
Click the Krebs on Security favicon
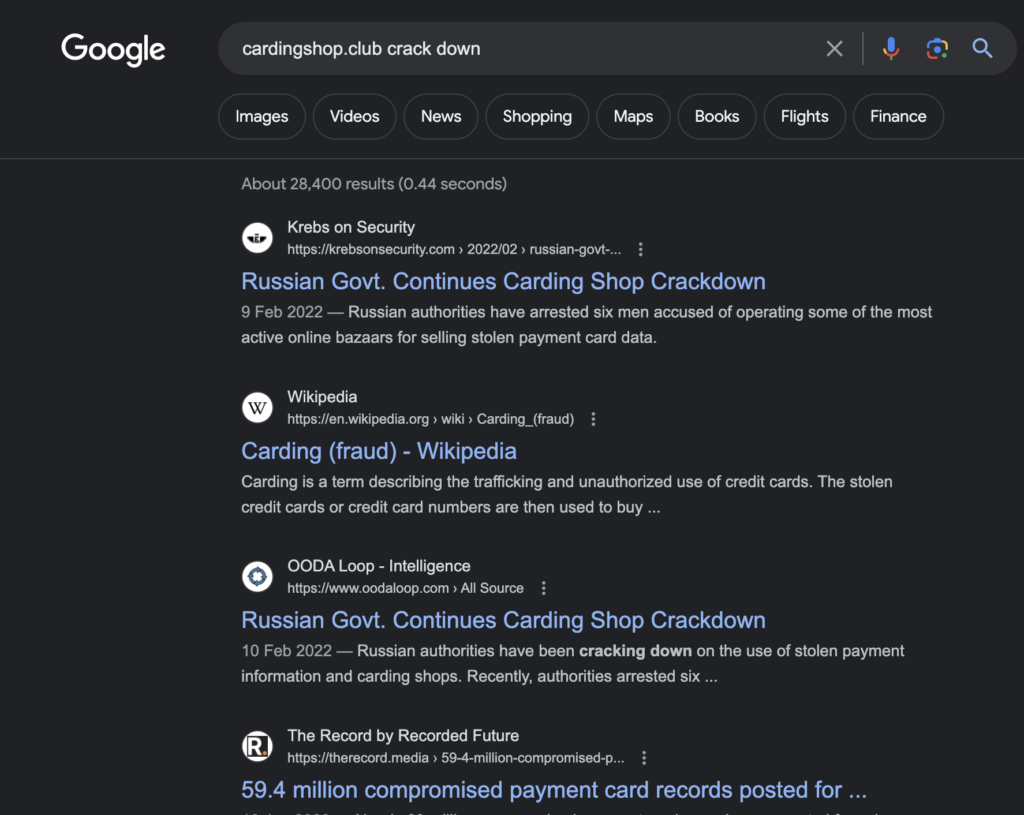coord(257,238)
